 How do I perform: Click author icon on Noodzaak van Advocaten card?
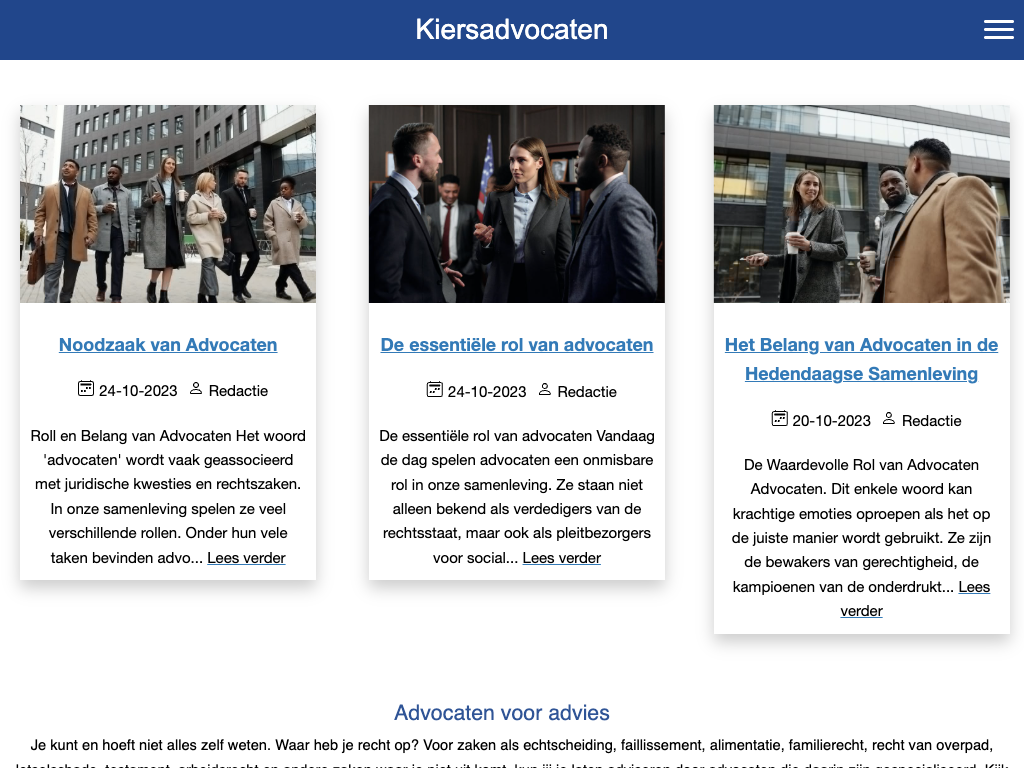pos(196,389)
